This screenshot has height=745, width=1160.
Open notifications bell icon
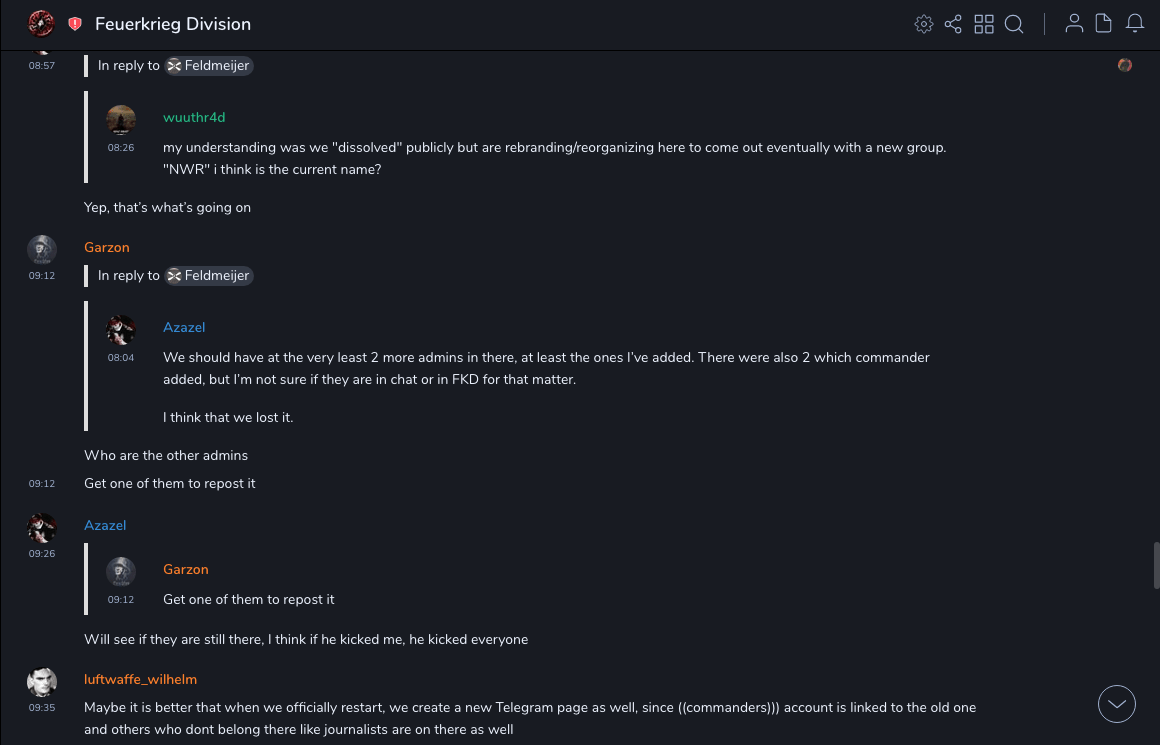(x=1135, y=24)
